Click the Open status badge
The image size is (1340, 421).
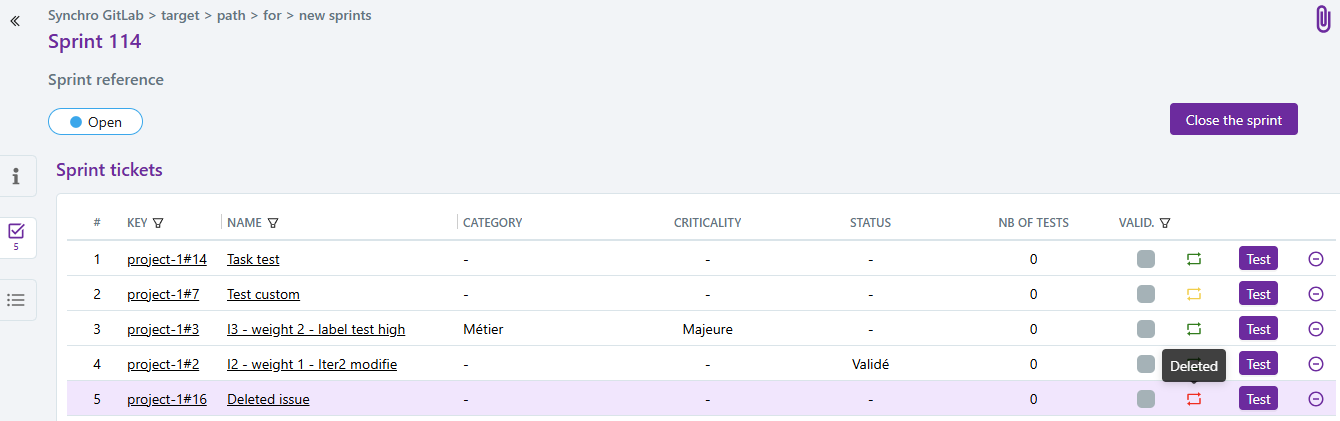tap(95, 122)
